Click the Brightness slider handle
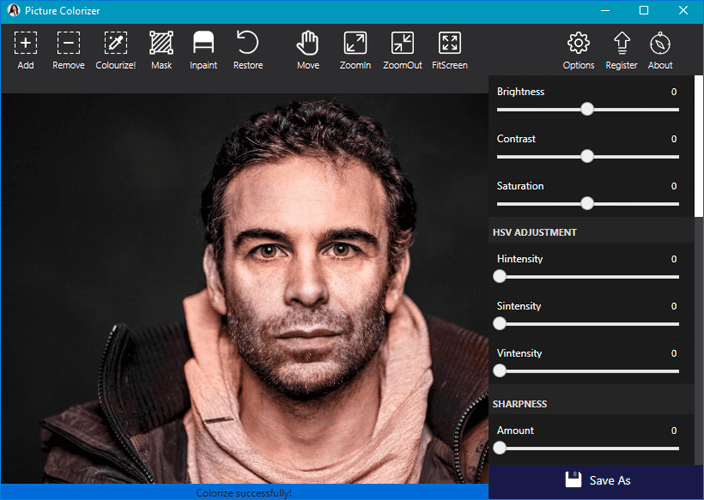 click(x=587, y=109)
